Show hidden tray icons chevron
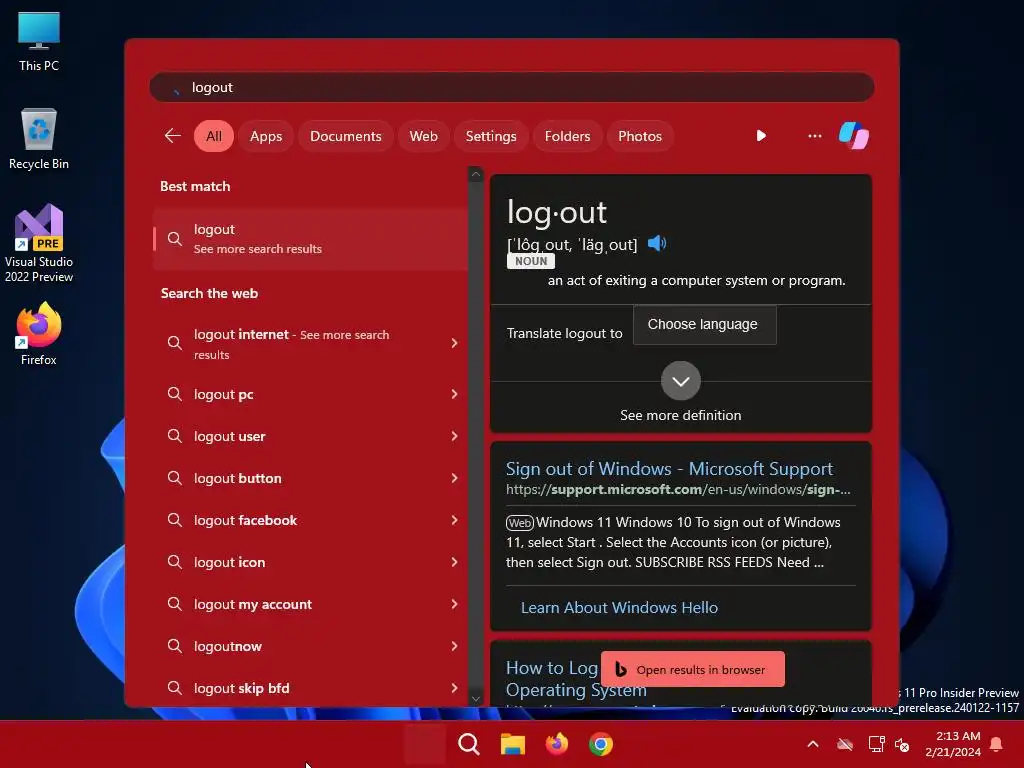1024x768 pixels. [813, 744]
